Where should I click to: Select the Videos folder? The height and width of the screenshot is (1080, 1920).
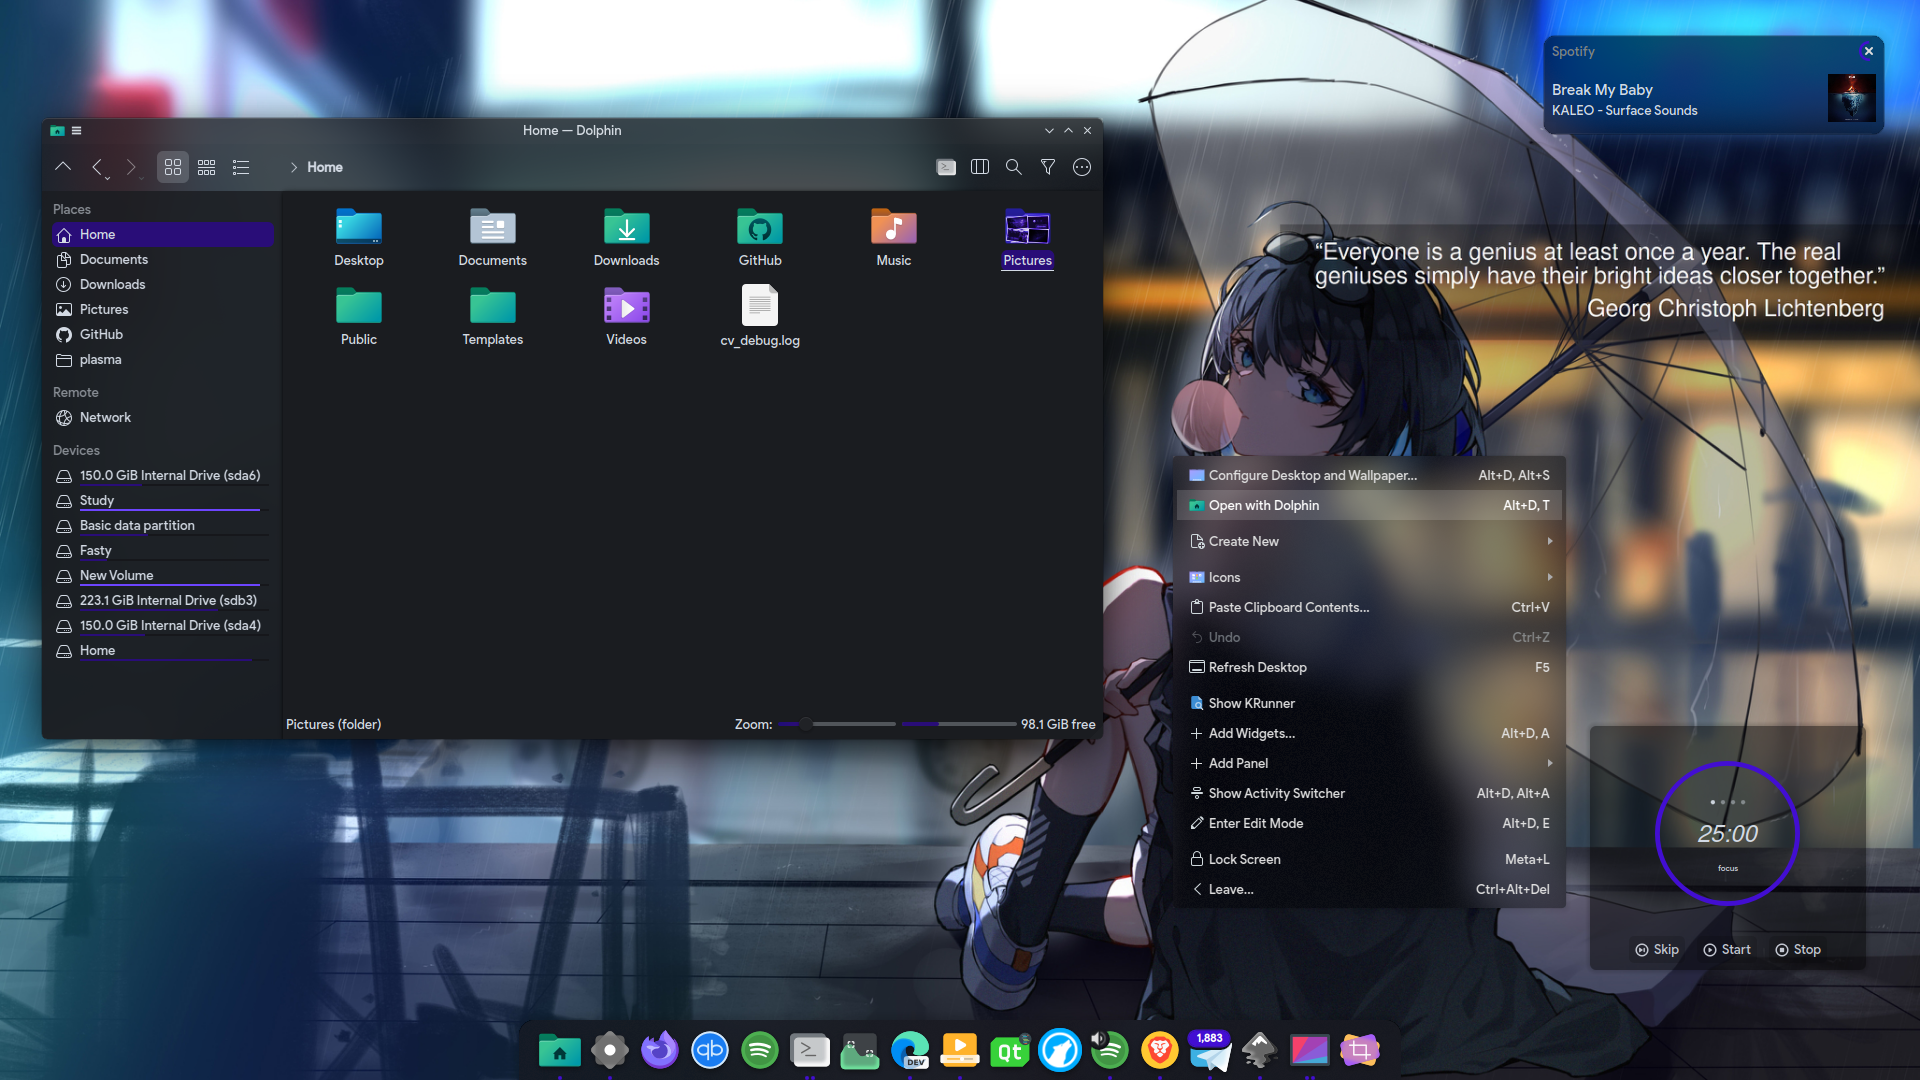pos(627,316)
